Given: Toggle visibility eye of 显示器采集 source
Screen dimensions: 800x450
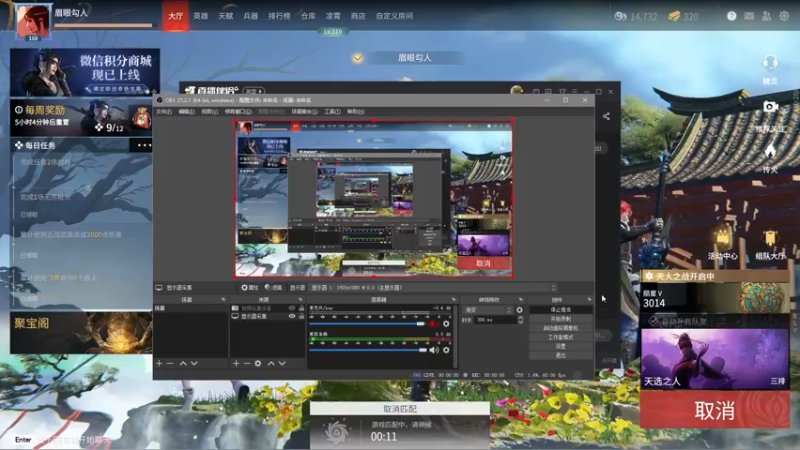Looking at the screenshot, I should click(292, 316).
